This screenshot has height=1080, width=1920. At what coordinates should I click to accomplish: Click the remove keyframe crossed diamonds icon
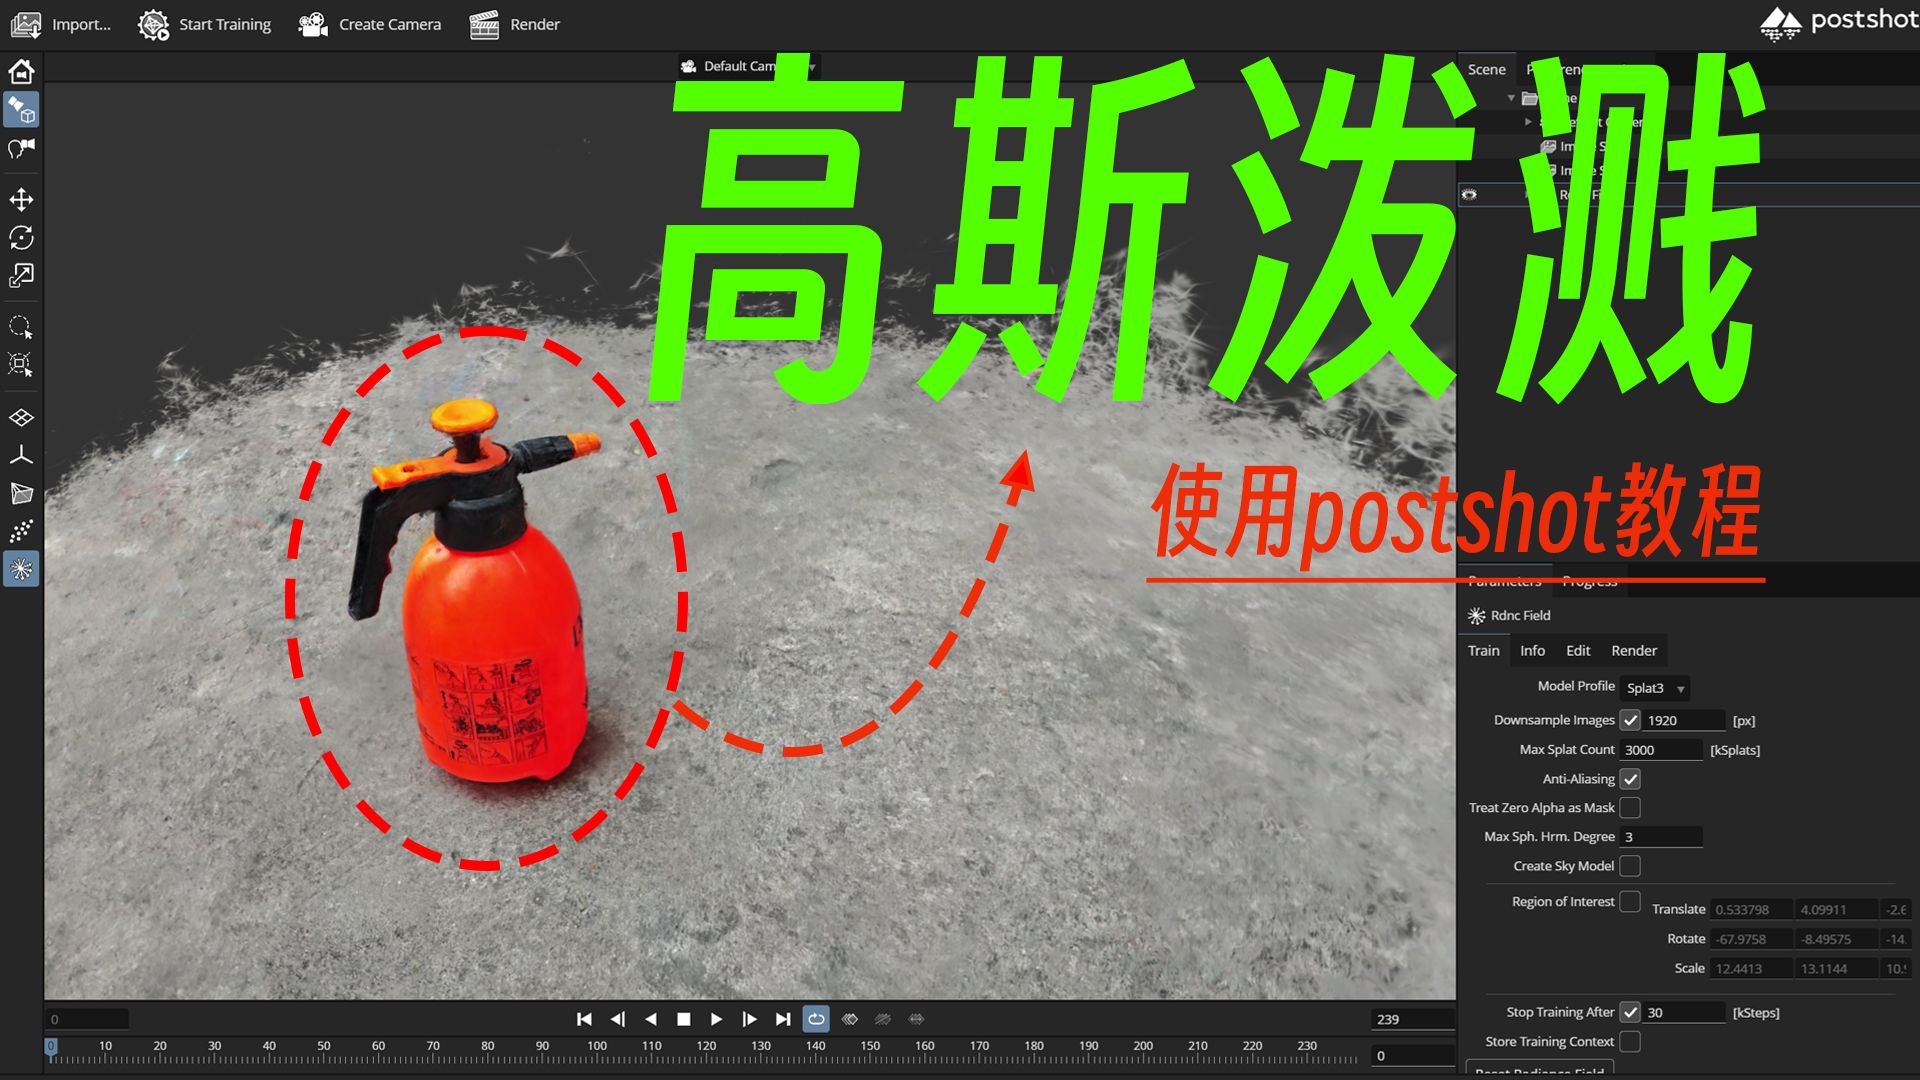883,1019
